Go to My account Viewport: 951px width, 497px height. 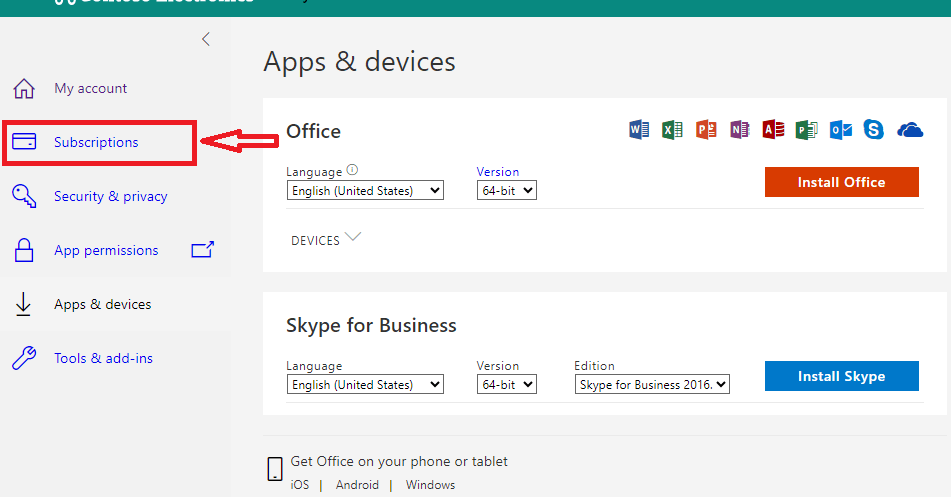click(90, 89)
